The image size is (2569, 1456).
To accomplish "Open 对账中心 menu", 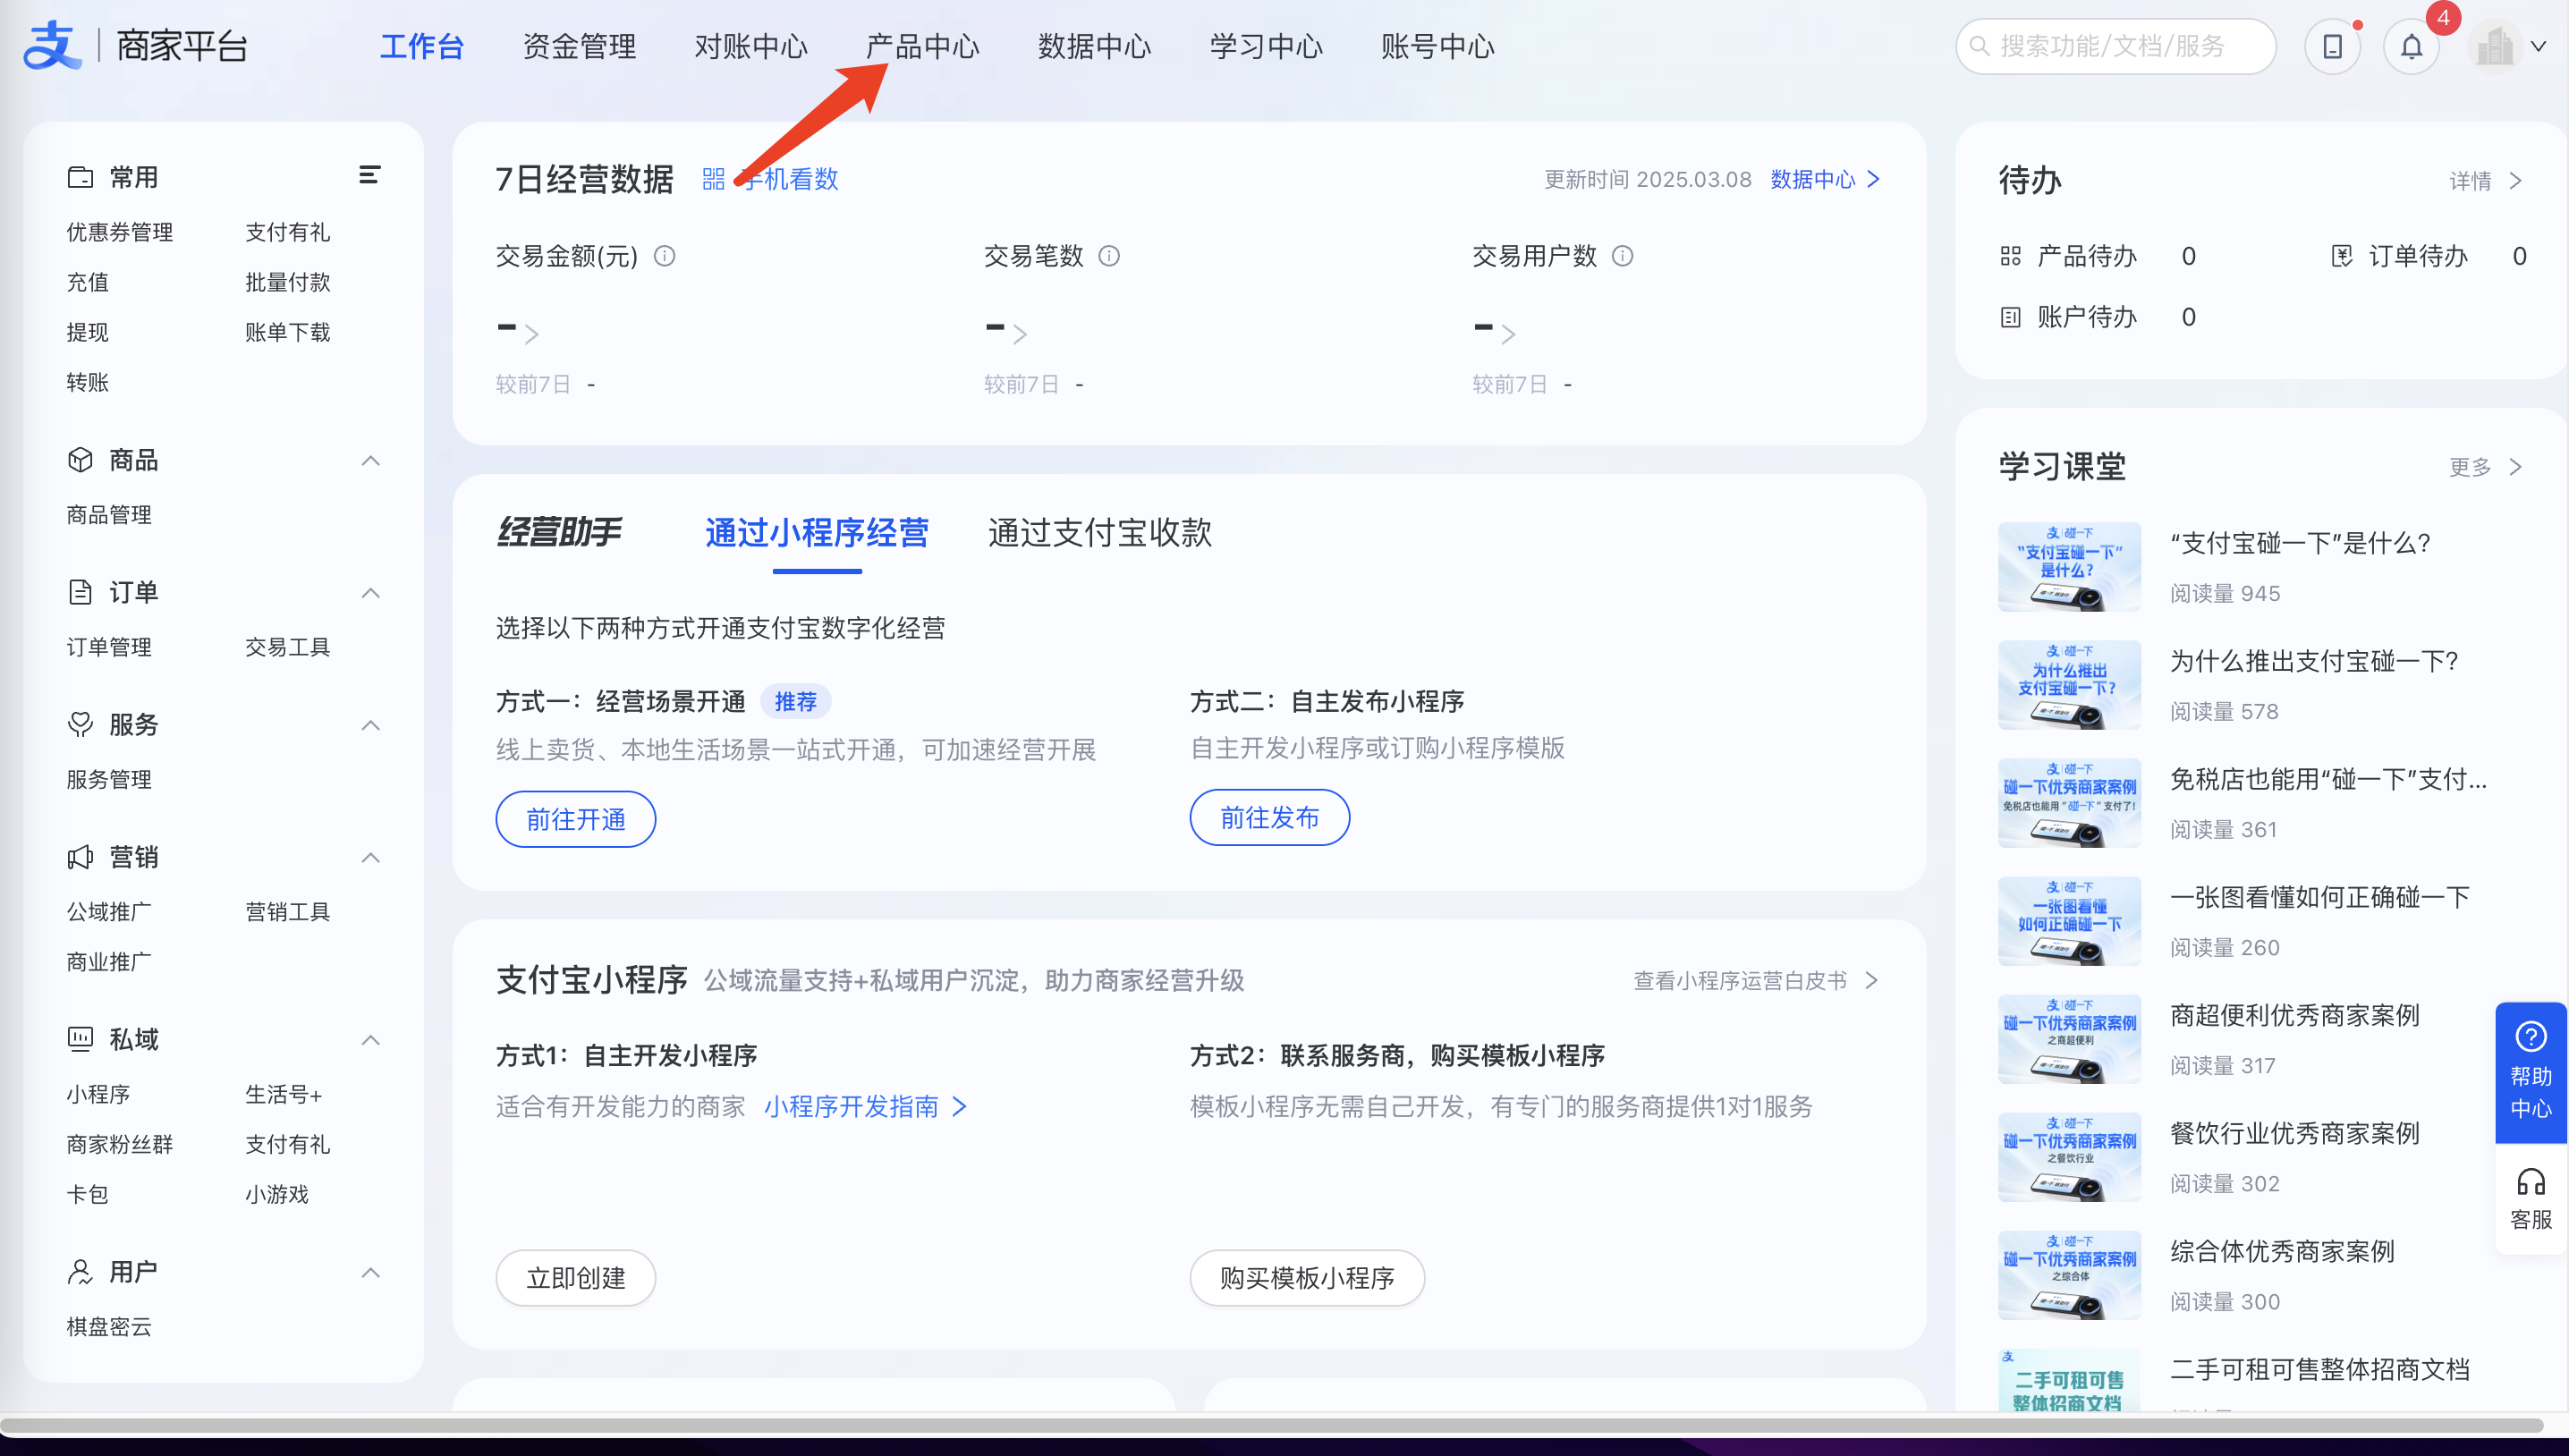I will [751, 46].
